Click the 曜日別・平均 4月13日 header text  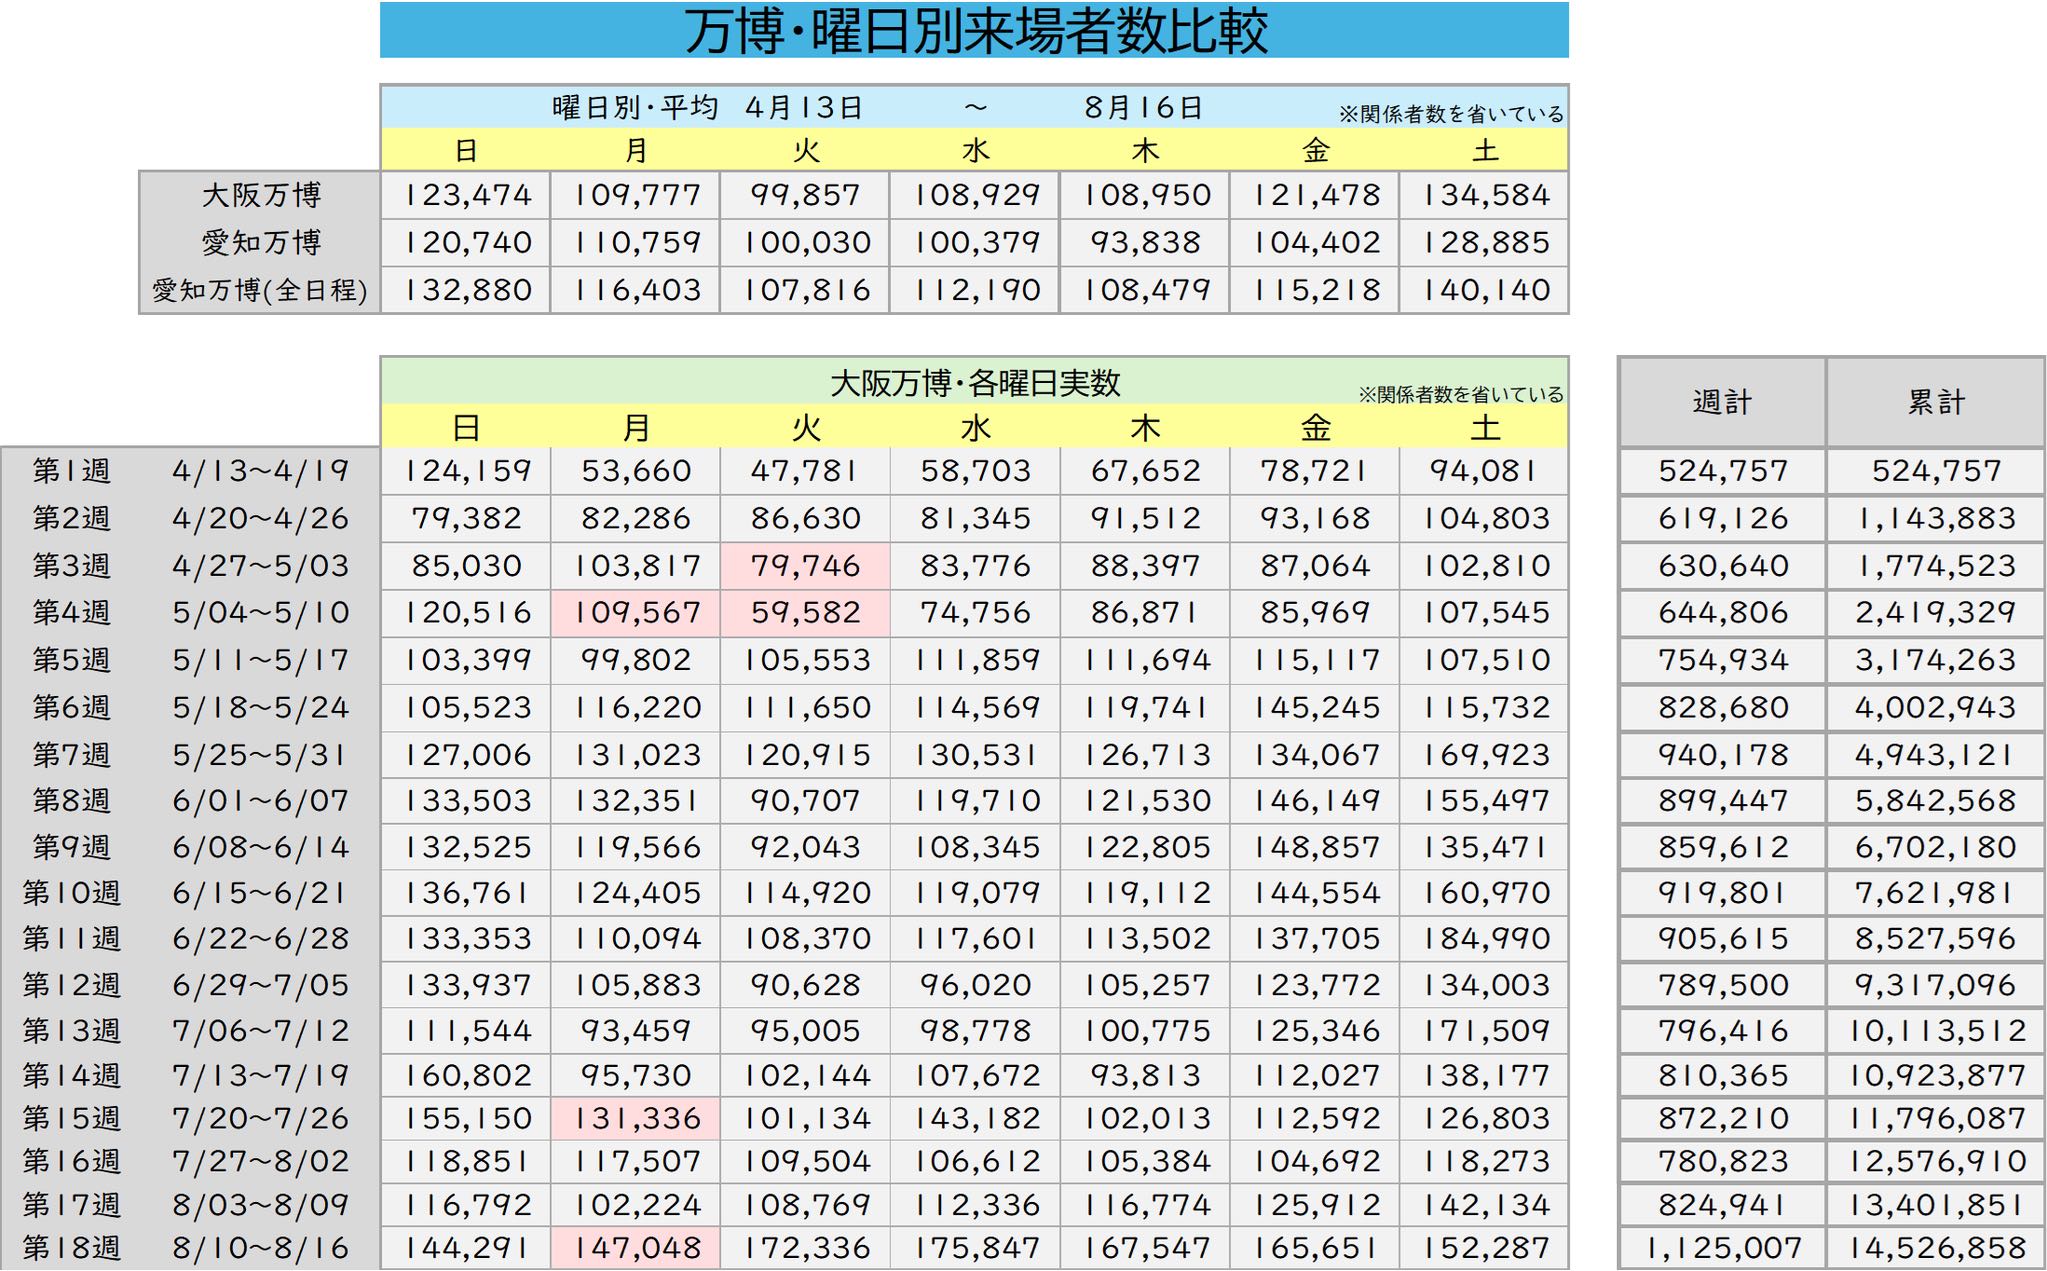(706, 107)
